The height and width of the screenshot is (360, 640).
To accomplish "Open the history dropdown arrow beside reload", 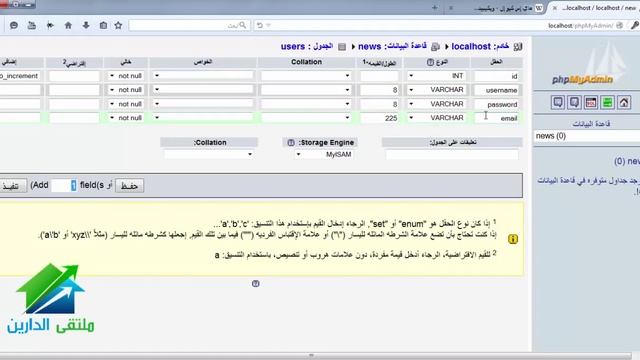I will click(x=269, y=25).
